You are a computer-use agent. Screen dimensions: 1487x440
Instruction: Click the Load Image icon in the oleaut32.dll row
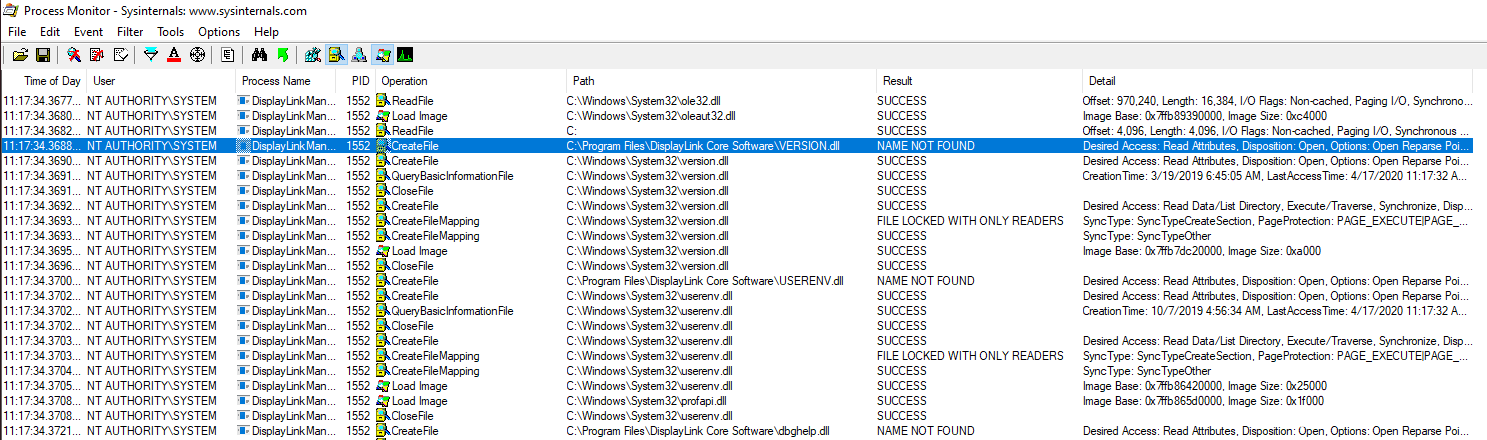point(383,116)
